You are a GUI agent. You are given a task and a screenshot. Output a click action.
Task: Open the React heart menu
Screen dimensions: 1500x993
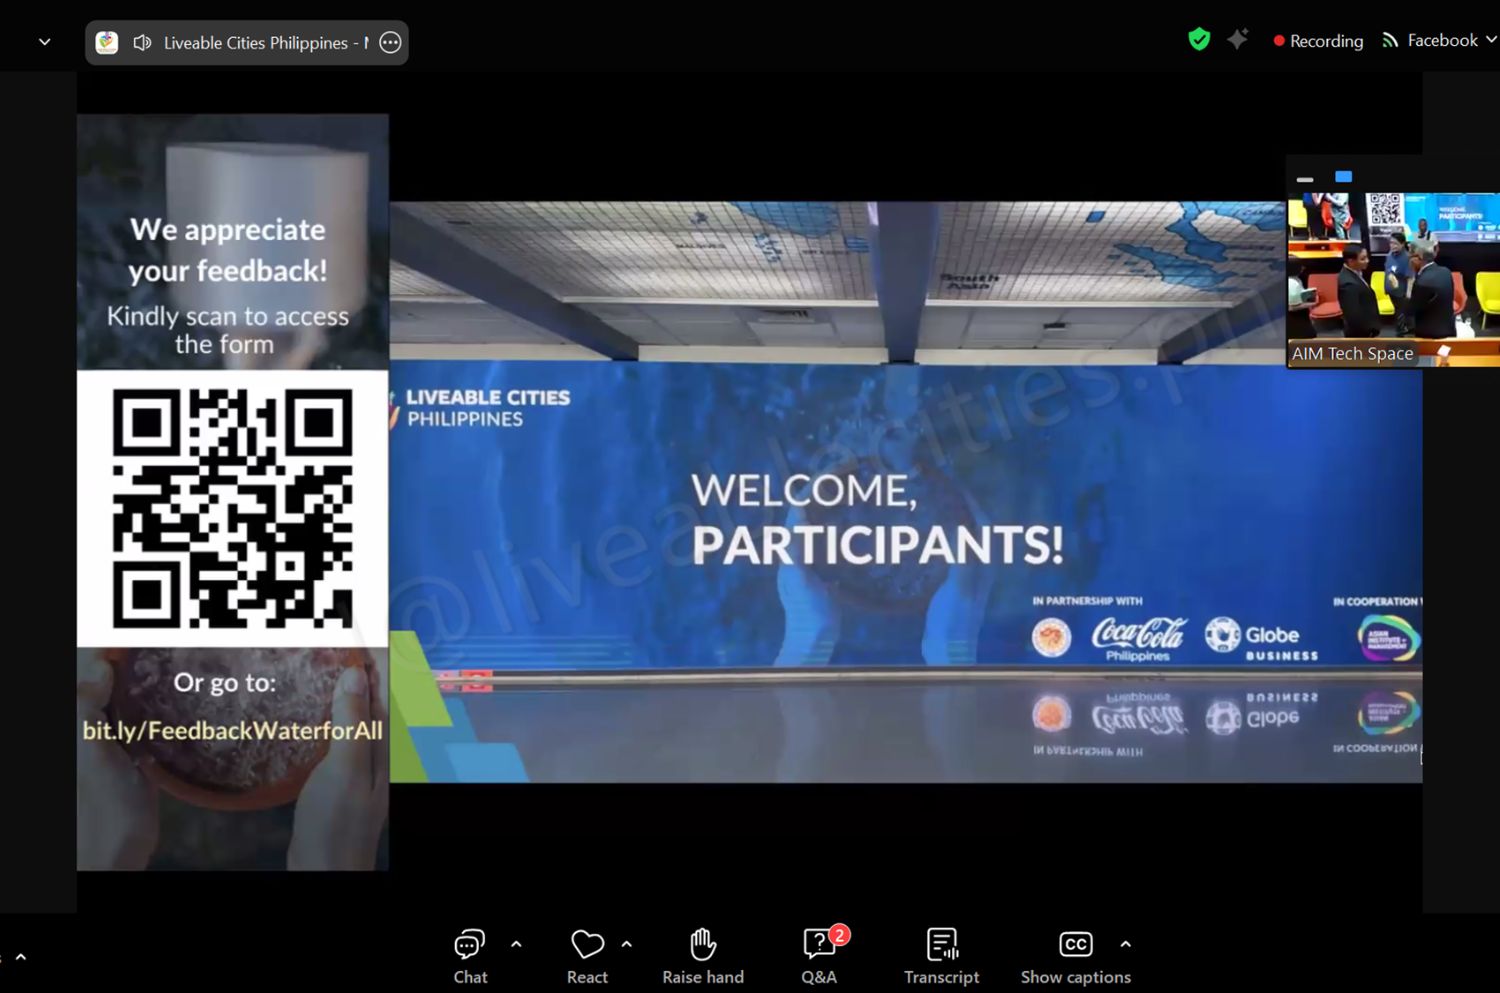tap(587, 956)
